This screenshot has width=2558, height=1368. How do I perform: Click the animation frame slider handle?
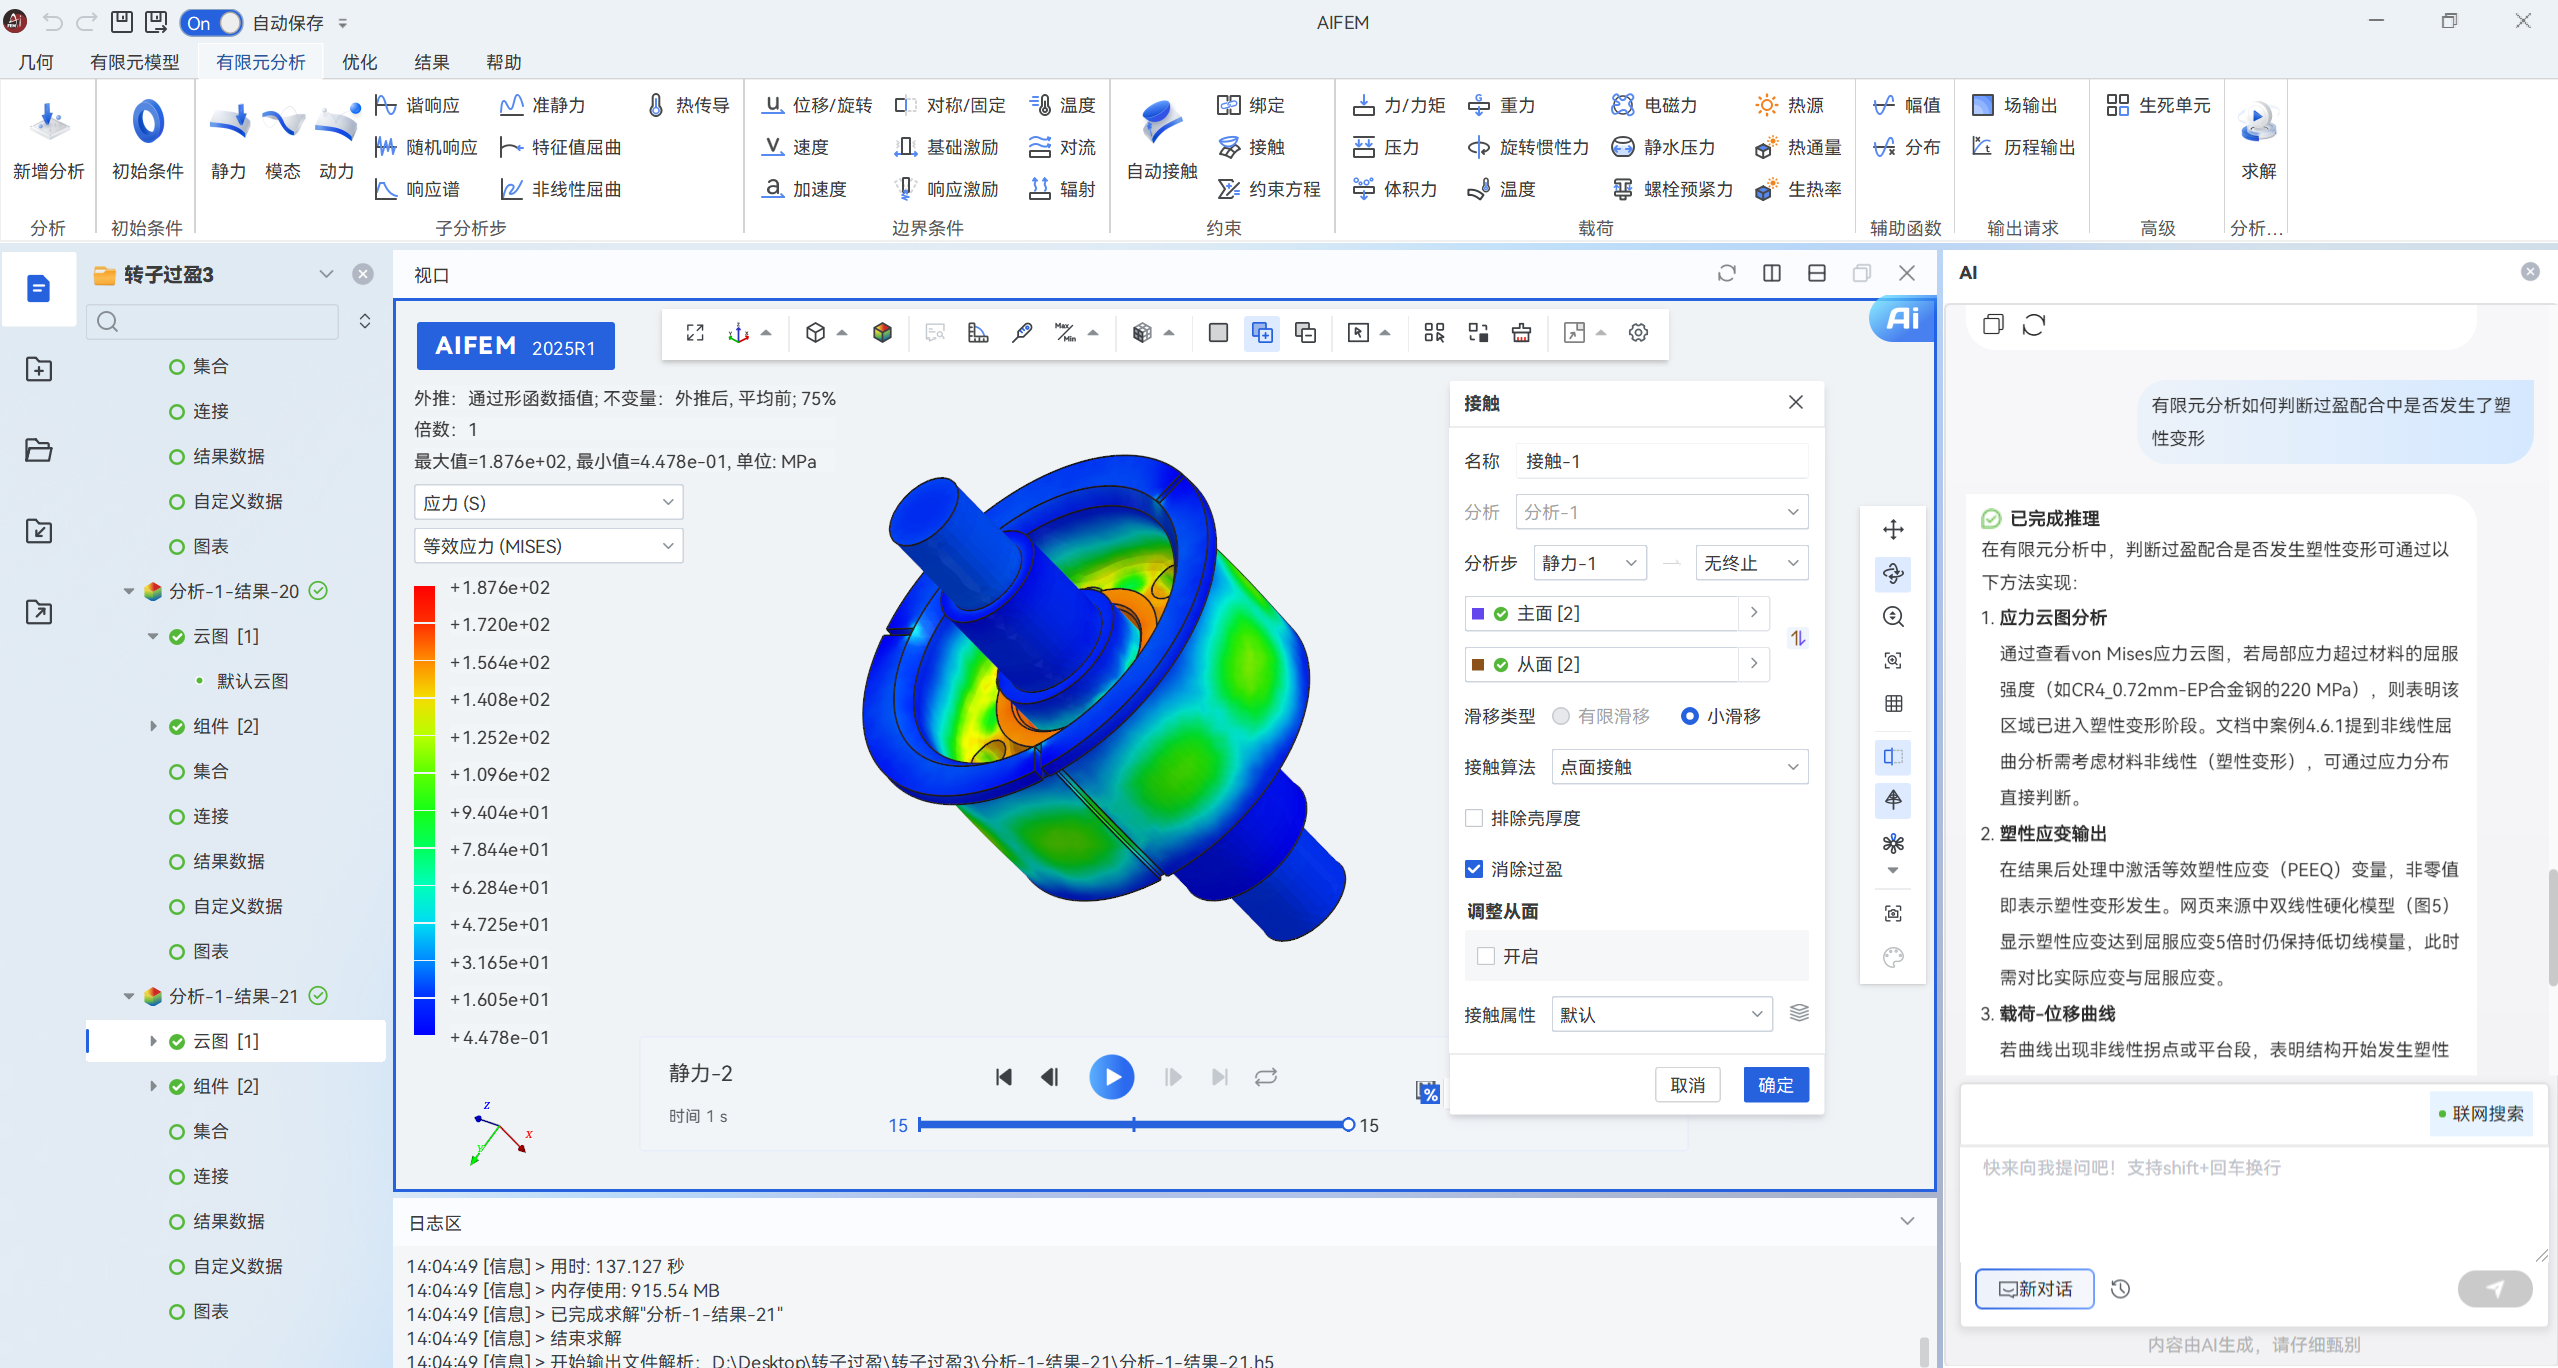pyautogui.click(x=1348, y=1125)
